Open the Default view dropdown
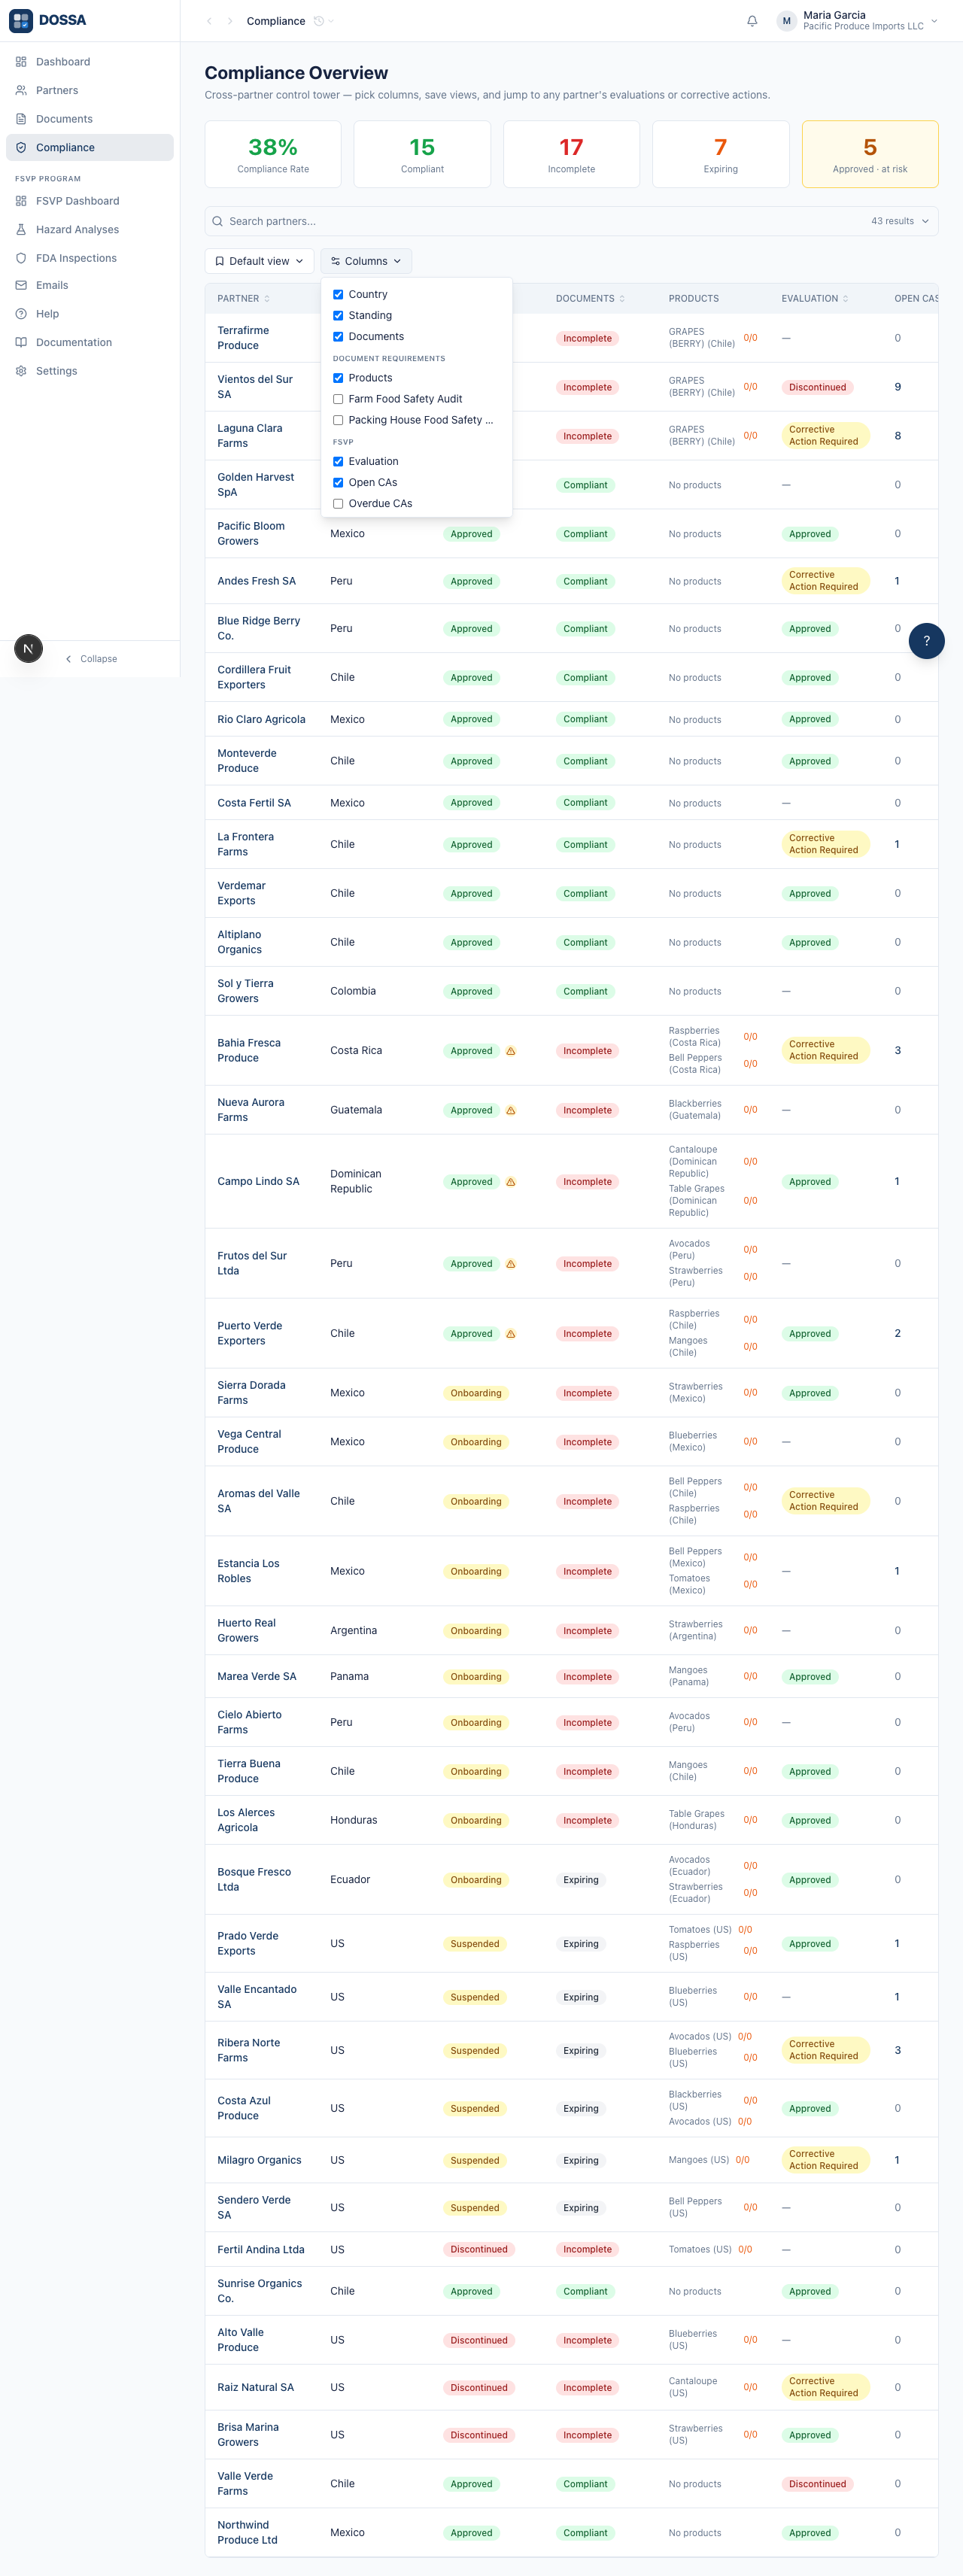Image resolution: width=963 pixels, height=2576 pixels. [x=259, y=261]
